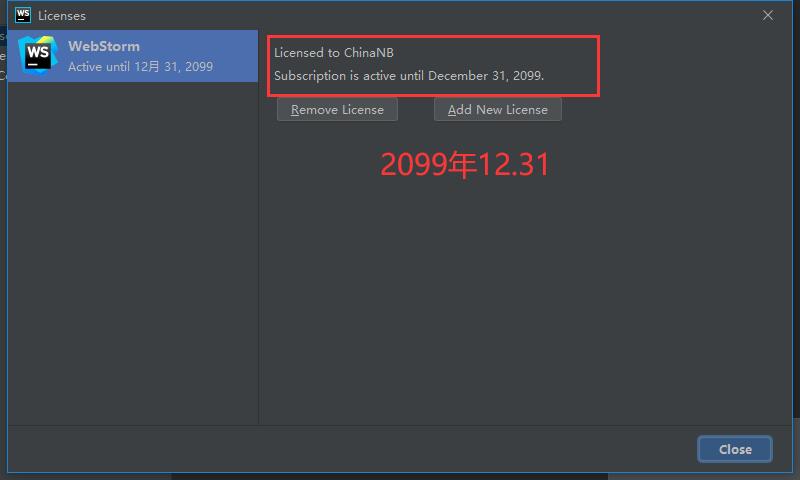Click the empty title bar area of the dialog
Viewport: 800px width, 480px height.
pos(423,16)
